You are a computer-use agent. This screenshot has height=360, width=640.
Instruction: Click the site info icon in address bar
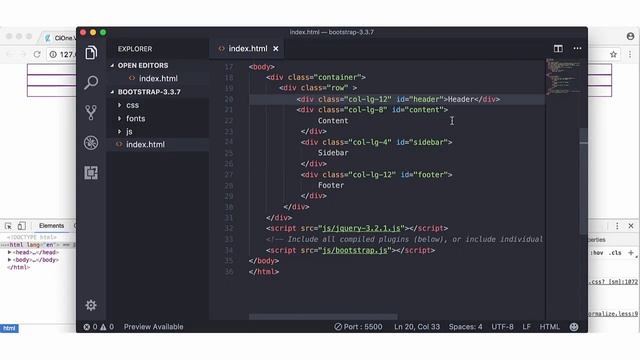point(53,54)
